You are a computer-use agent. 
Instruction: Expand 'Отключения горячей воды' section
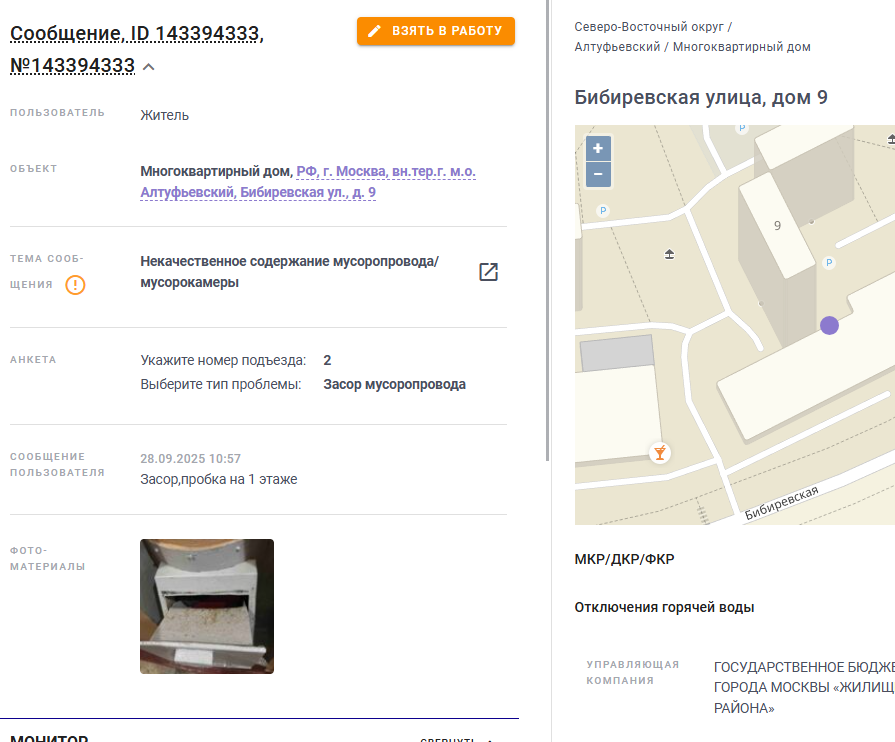[x=664, y=607]
